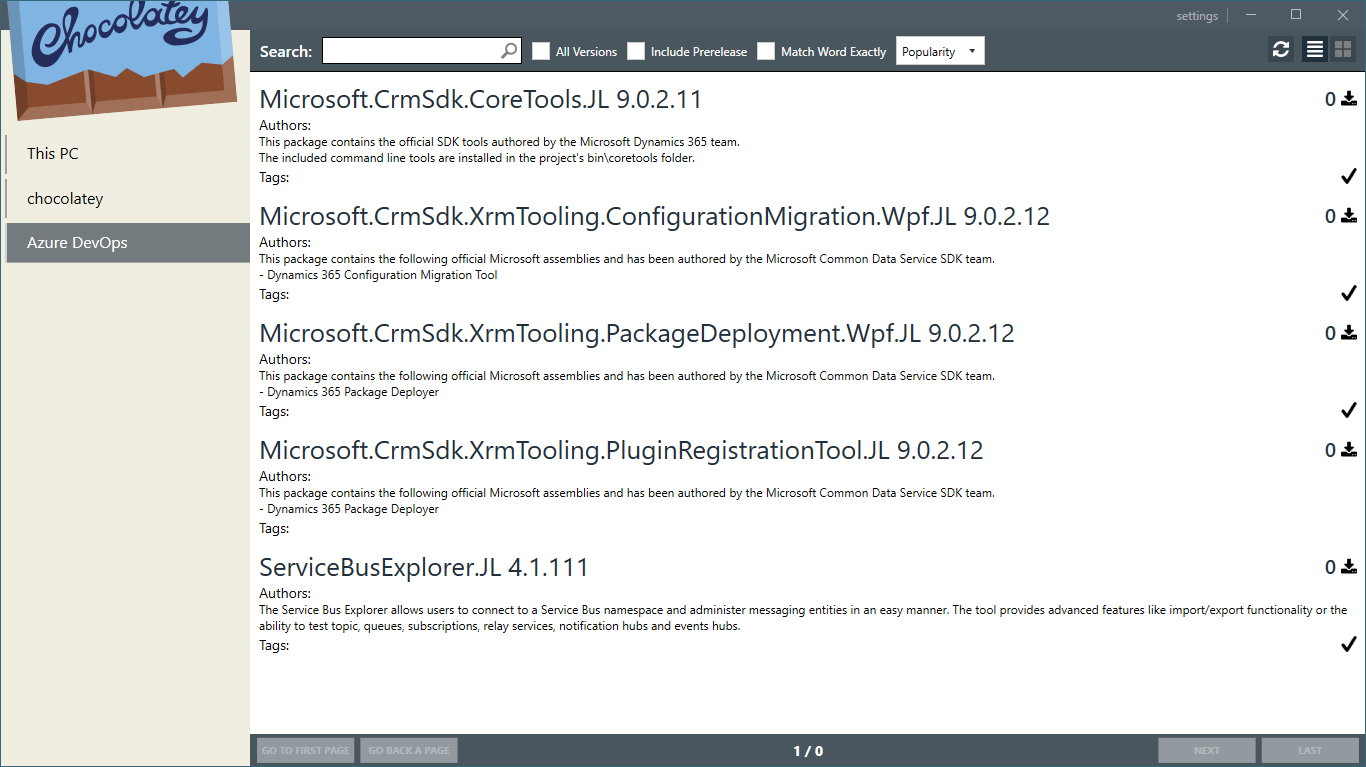The width and height of the screenshot is (1366, 767).
Task: Click installed checkmark for PackageDeployment.Wpf.JL
Action: (x=1349, y=411)
